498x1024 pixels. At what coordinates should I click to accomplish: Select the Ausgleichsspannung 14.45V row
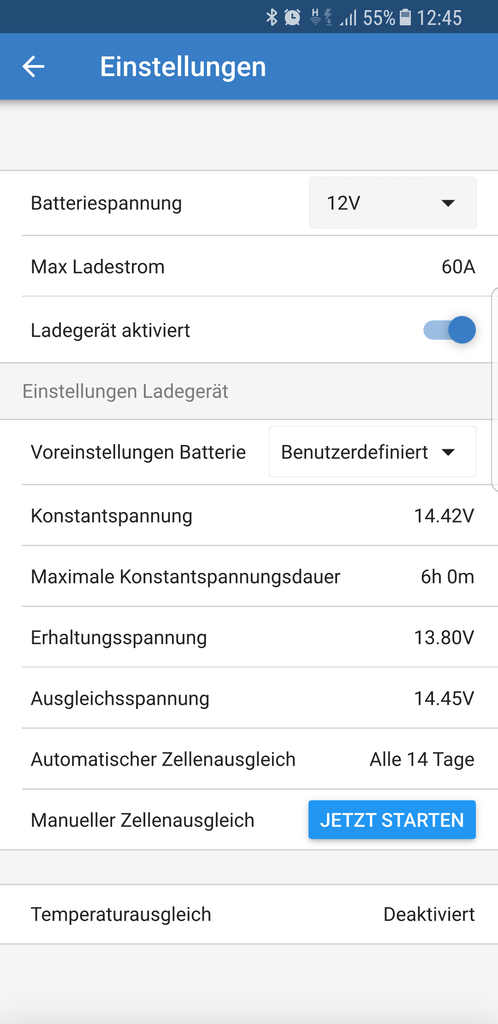[x=249, y=698]
